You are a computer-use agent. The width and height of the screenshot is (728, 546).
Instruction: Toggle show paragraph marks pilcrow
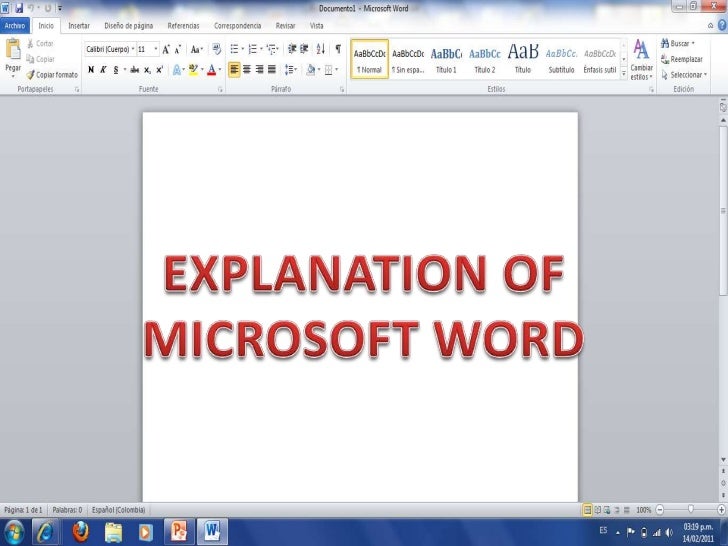tap(338, 49)
